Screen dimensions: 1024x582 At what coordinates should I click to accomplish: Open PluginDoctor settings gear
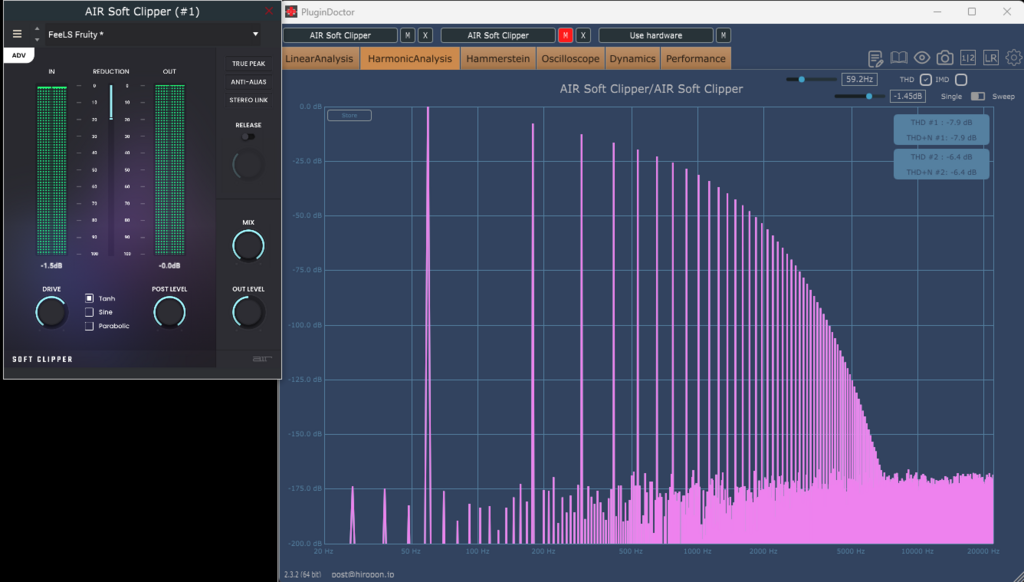pyautogui.click(x=1014, y=57)
